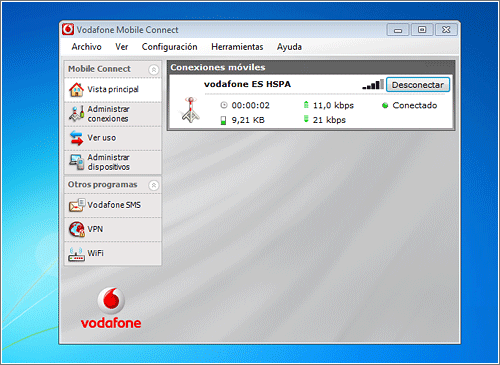Open the Archivo menu

(86, 47)
